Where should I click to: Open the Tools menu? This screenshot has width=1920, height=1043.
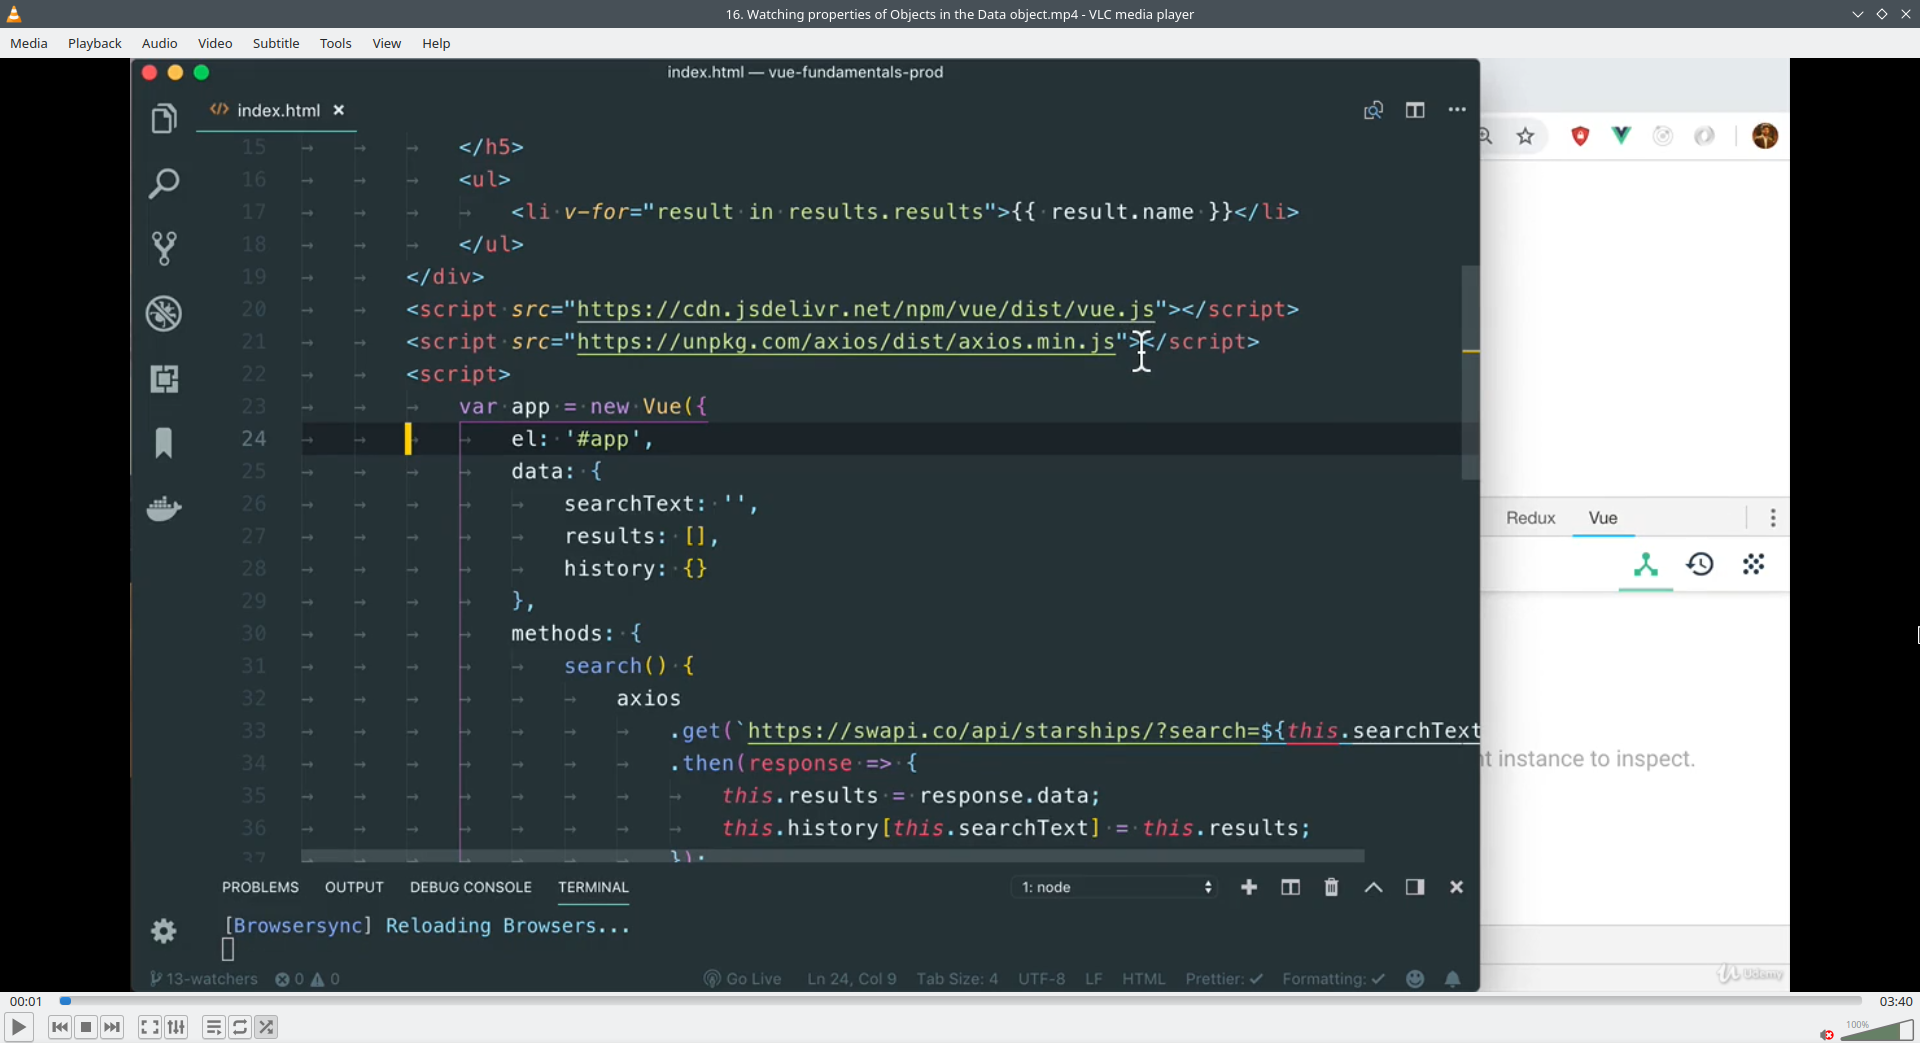pos(336,43)
